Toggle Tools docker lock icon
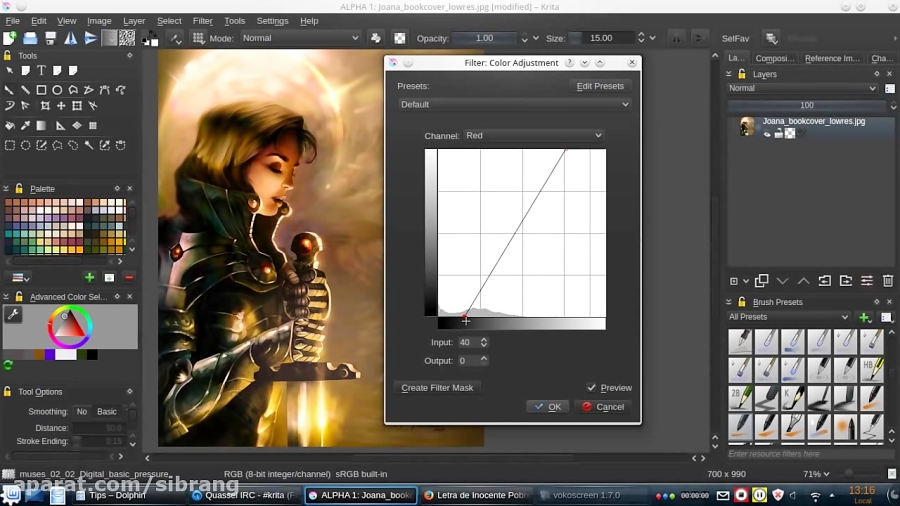 [7, 56]
